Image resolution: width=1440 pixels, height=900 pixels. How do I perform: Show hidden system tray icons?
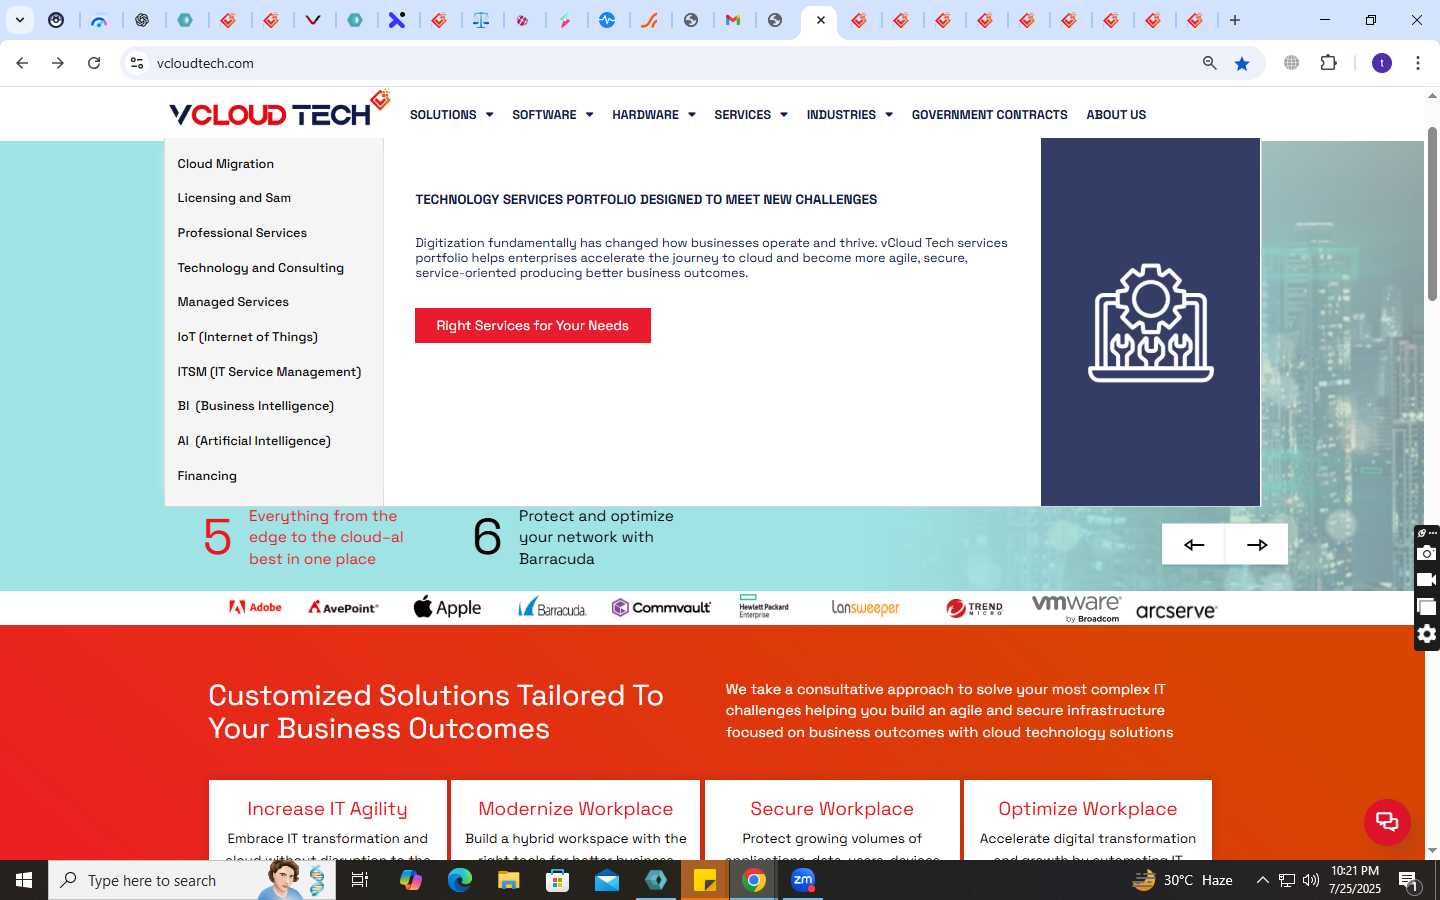tap(1262, 880)
